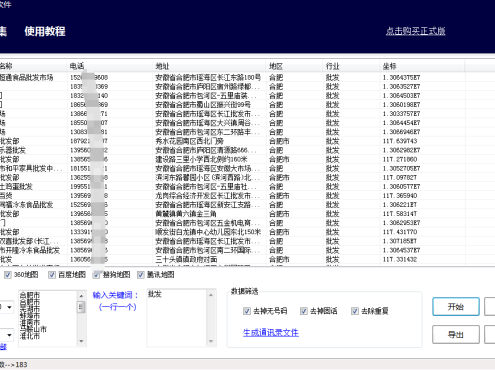Viewport: 495px width, 370px height.
Task: Uncheck the 去除重复 filter
Action: [x=355, y=311]
